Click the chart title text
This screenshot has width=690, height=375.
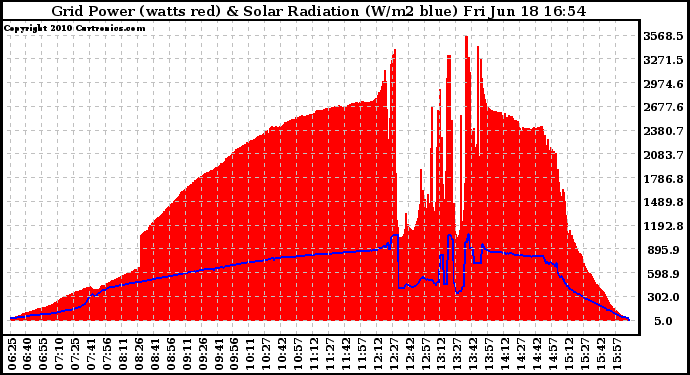[x=319, y=11]
